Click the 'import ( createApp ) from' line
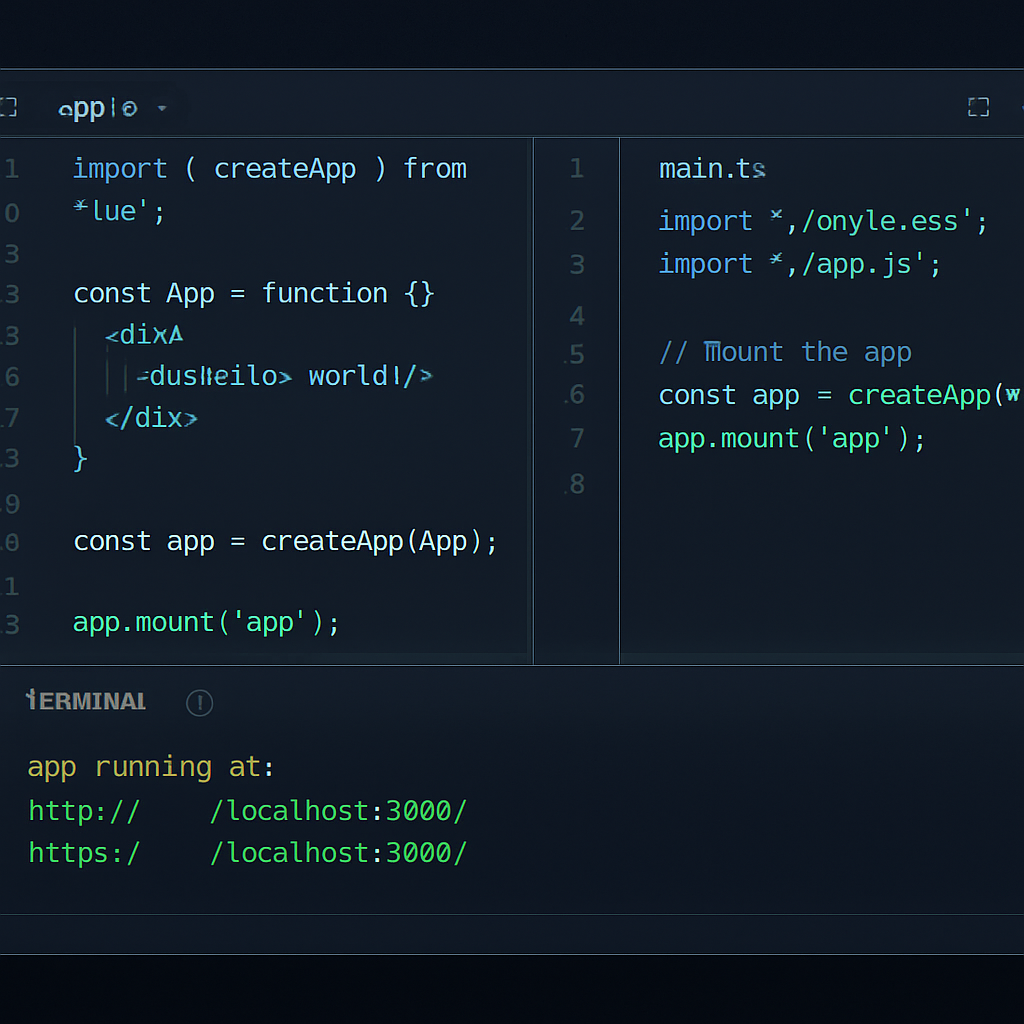Image resolution: width=1024 pixels, height=1024 pixels. (x=270, y=169)
